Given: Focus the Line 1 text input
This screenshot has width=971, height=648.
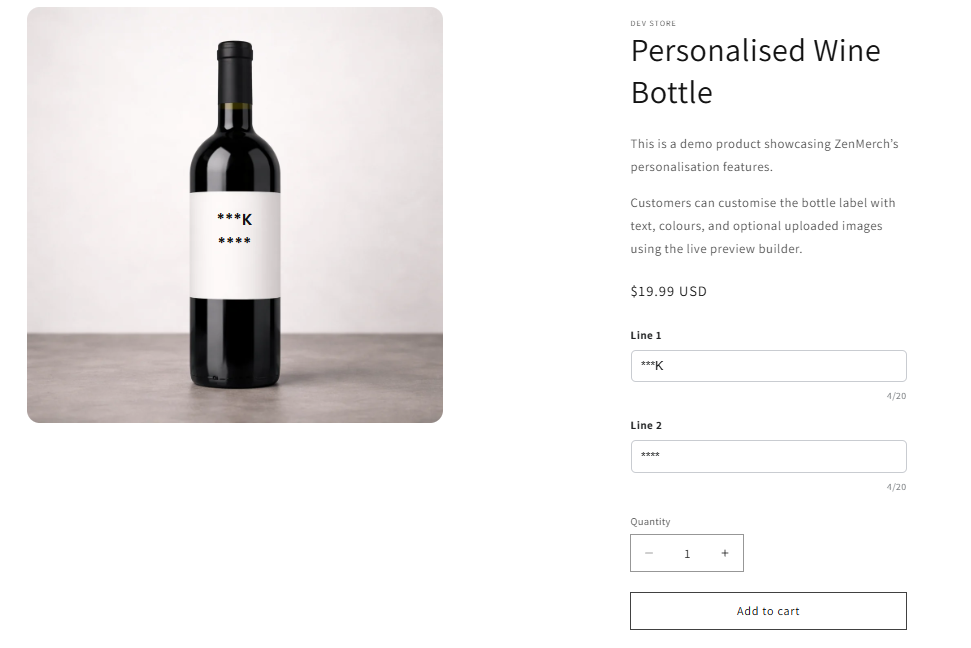Looking at the screenshot, I should point(768,366).
